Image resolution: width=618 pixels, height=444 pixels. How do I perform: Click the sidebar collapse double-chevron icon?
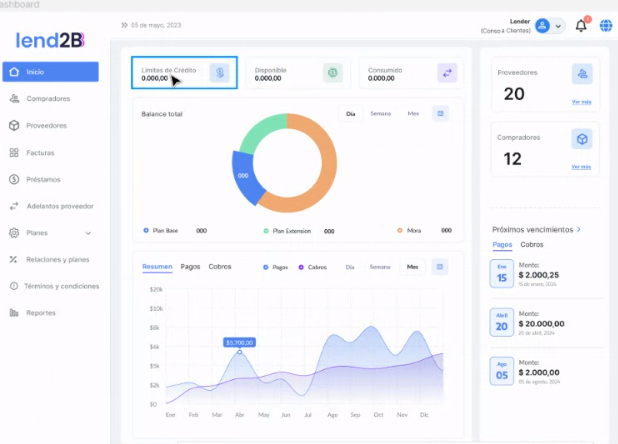point(124,25)
